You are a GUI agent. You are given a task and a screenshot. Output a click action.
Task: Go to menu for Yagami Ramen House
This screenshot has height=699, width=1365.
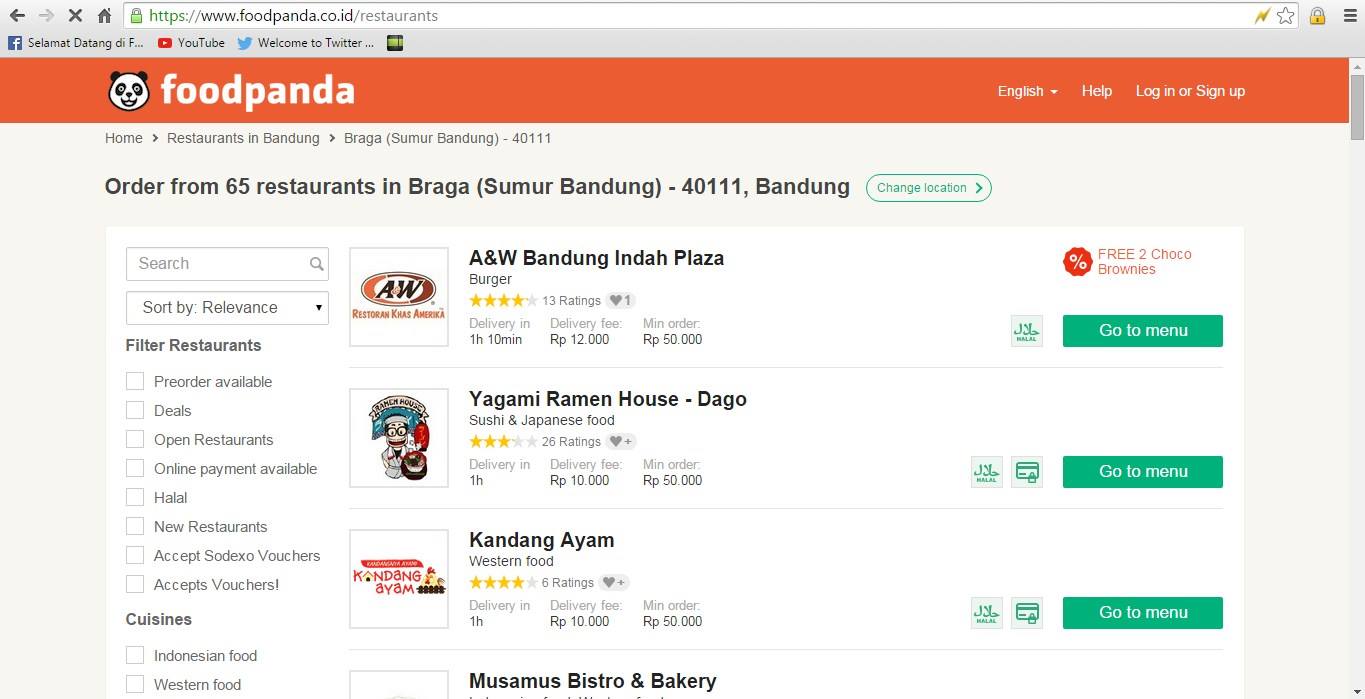click(1143, 472)
